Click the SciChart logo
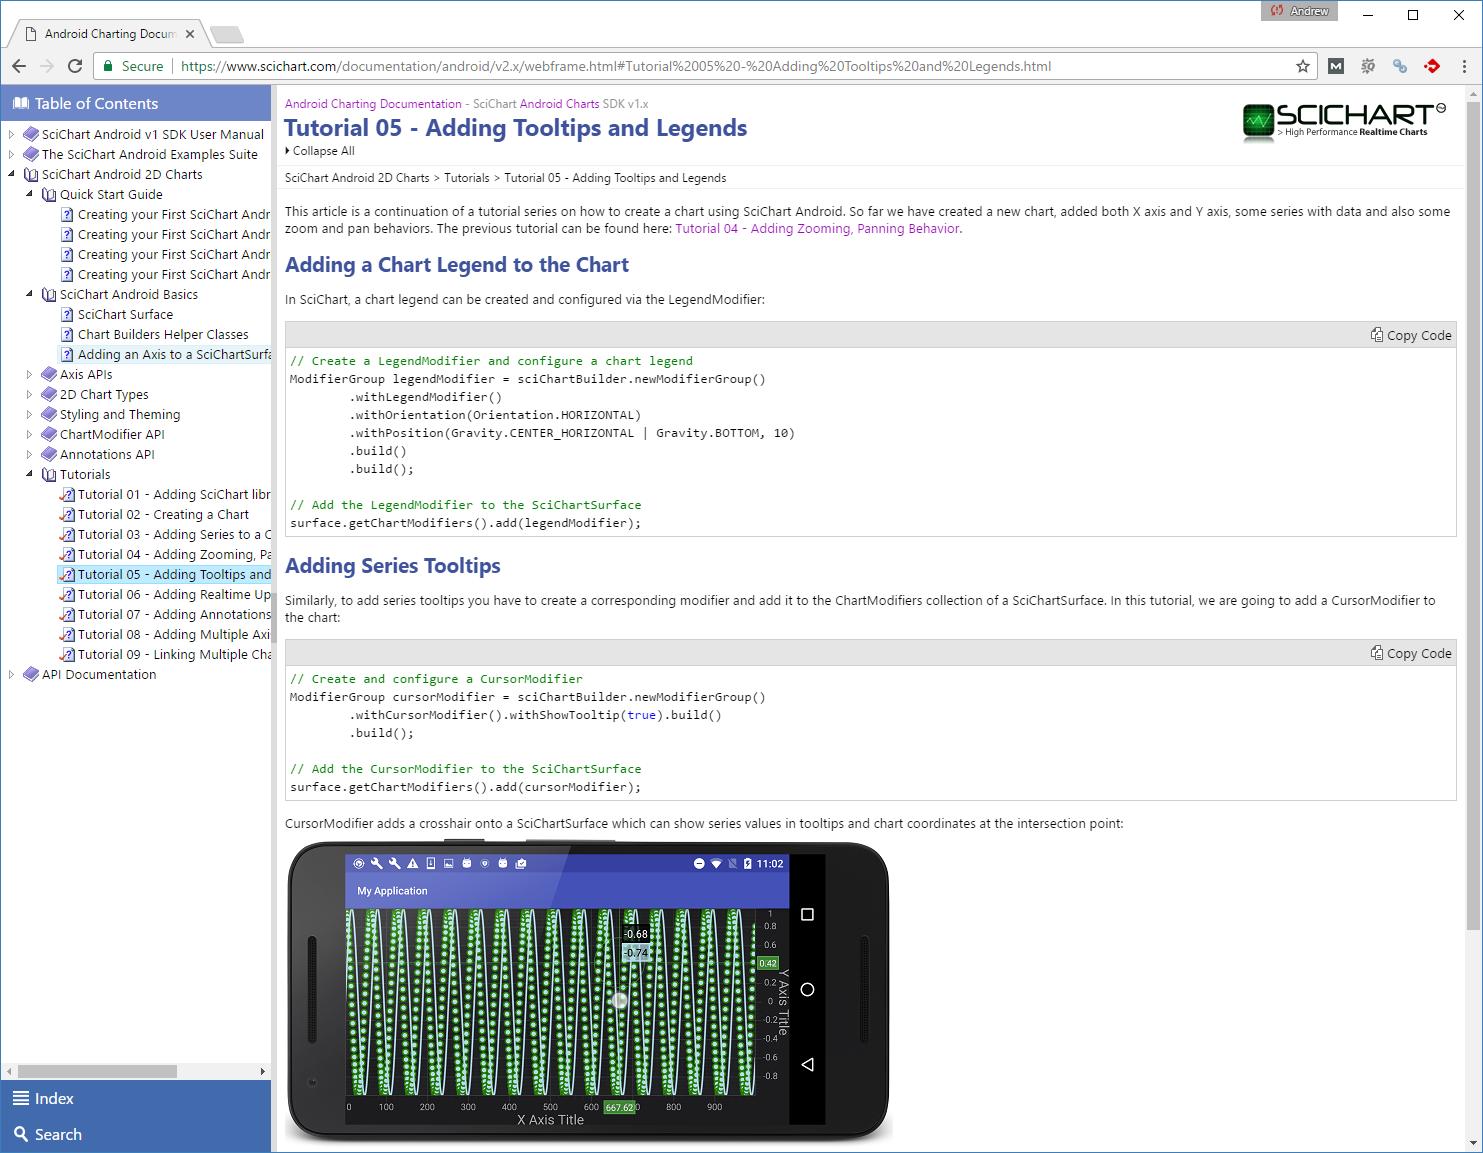 (1344, 121)
